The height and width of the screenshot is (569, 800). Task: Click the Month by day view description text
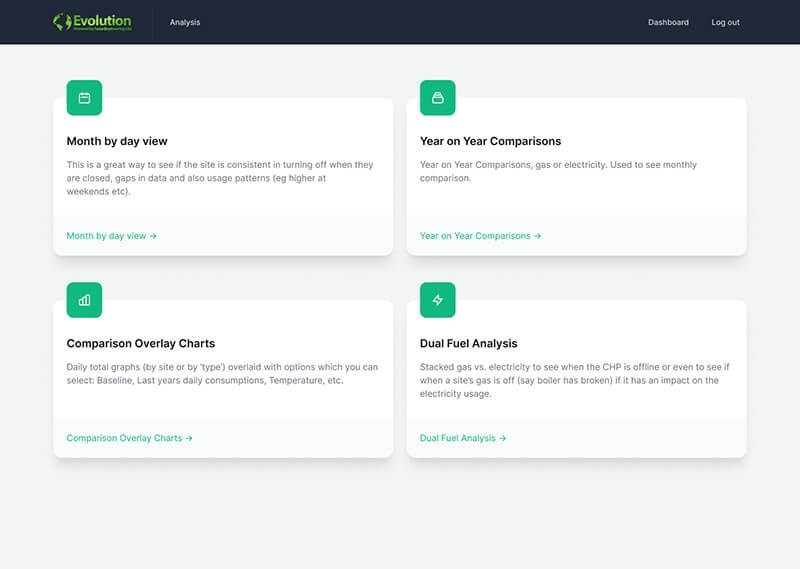[220, 177]
